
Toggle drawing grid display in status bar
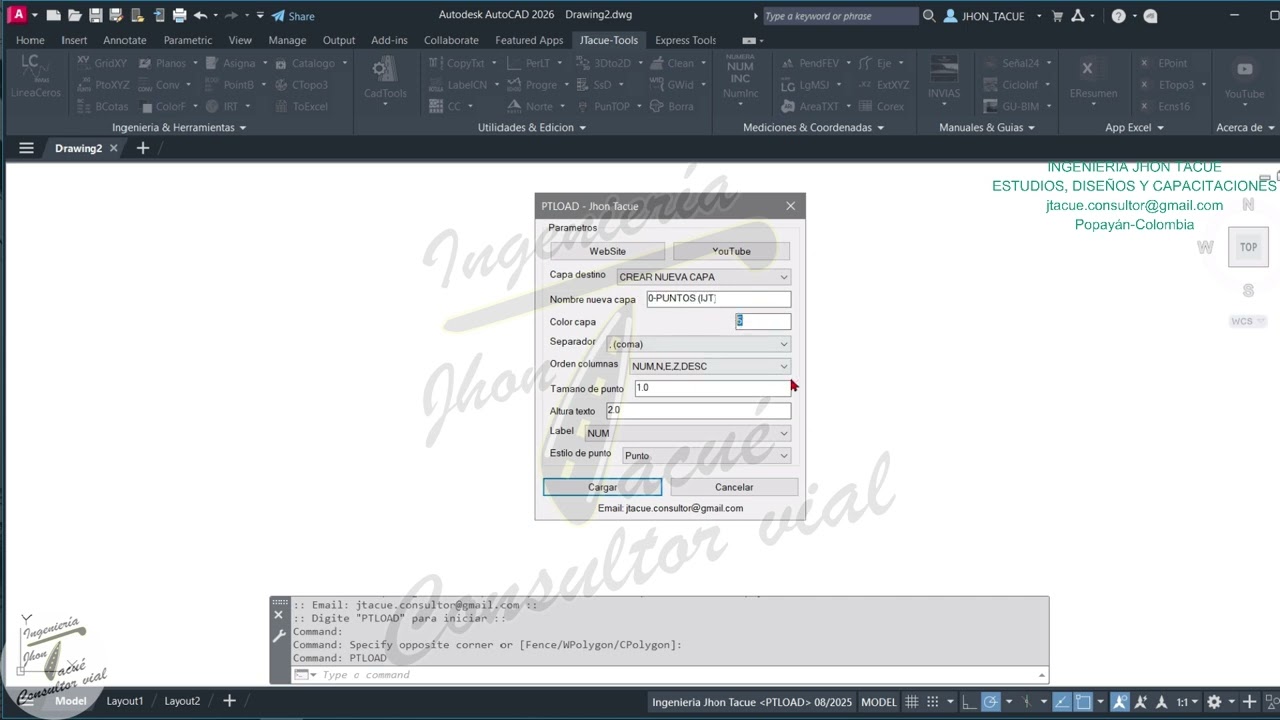click(x=913, y=702)
